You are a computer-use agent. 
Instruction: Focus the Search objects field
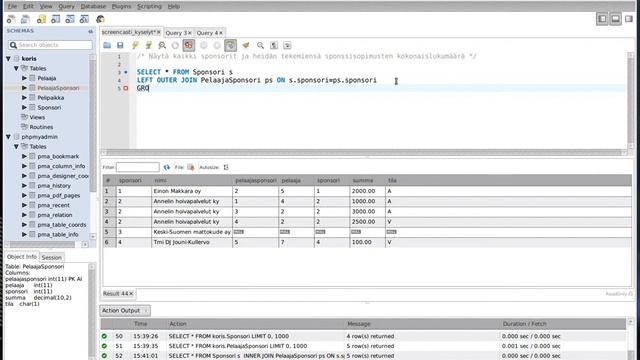click(x=51, y=45)
